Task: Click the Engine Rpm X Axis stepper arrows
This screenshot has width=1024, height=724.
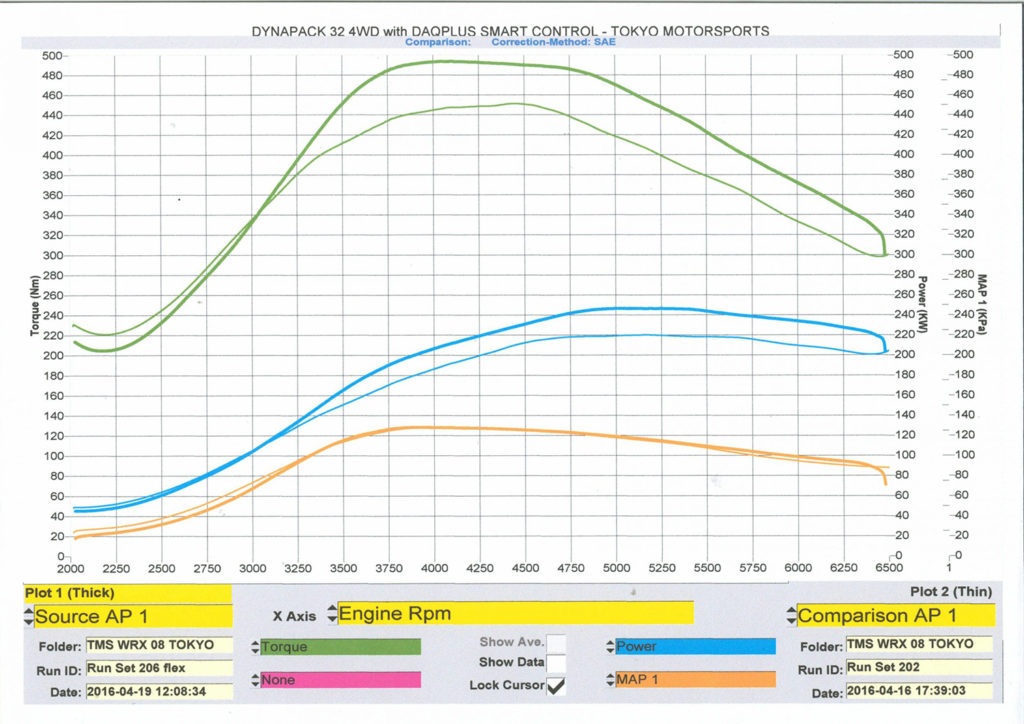Action: pos(332,613)
